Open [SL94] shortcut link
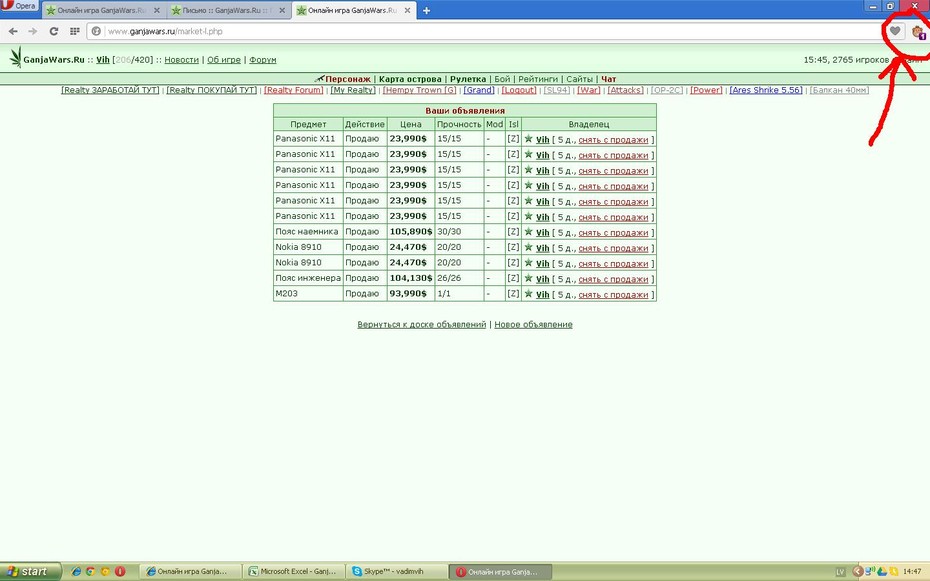The width and height of the screenshot is (930, 581). (556, 90)
